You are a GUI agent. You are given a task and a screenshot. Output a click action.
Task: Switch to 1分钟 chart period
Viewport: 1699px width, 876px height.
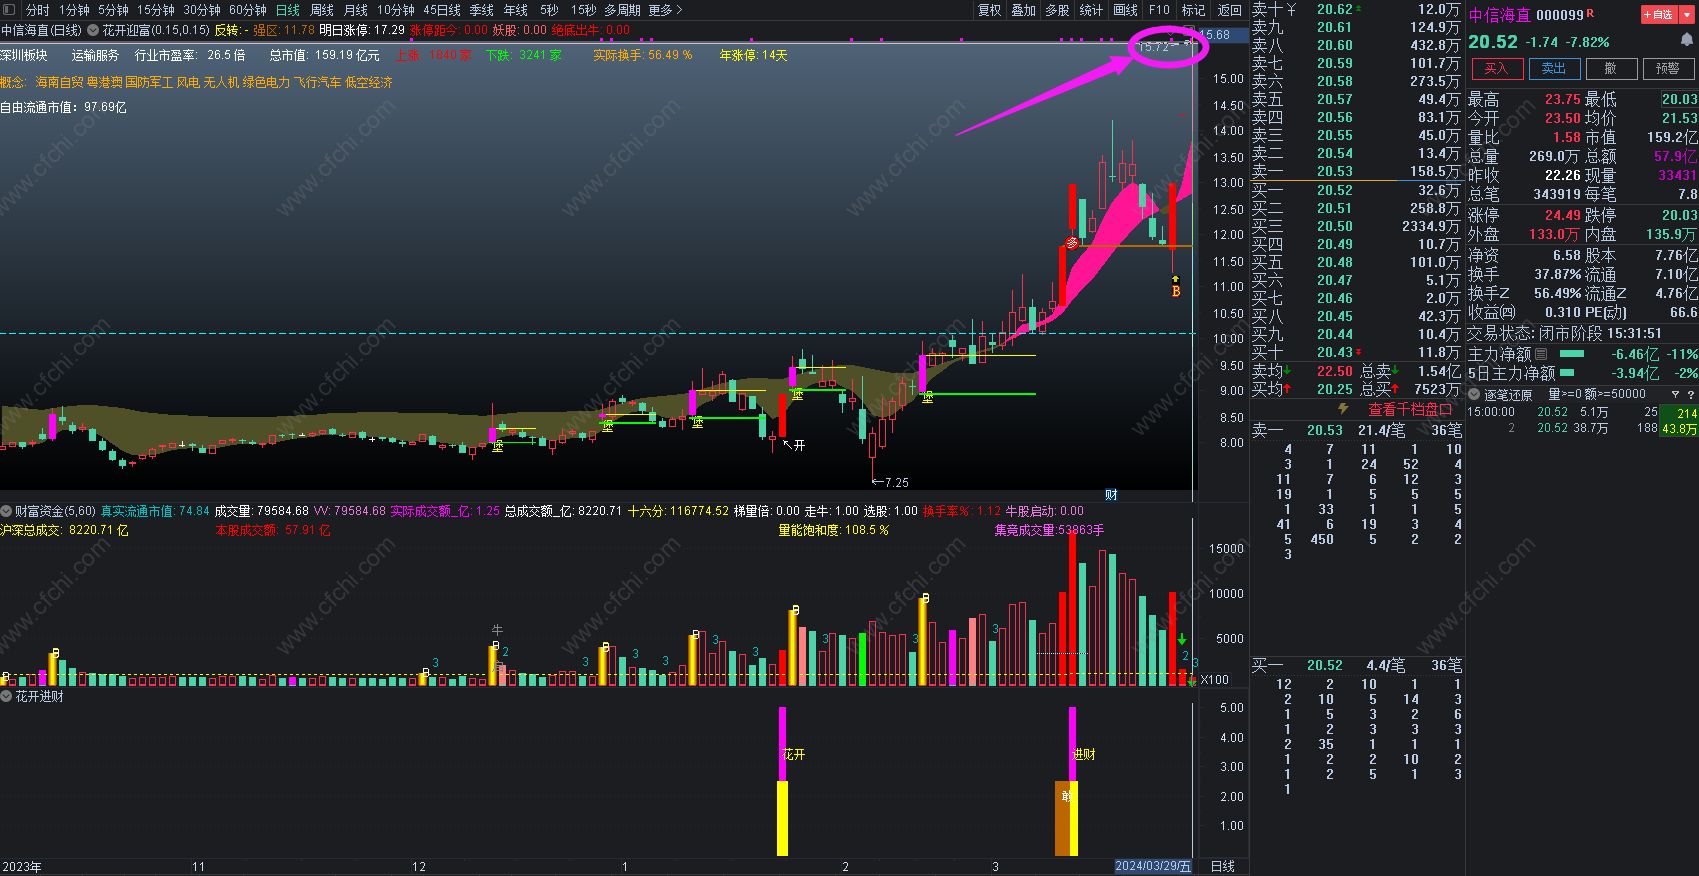tap(74, 10)
